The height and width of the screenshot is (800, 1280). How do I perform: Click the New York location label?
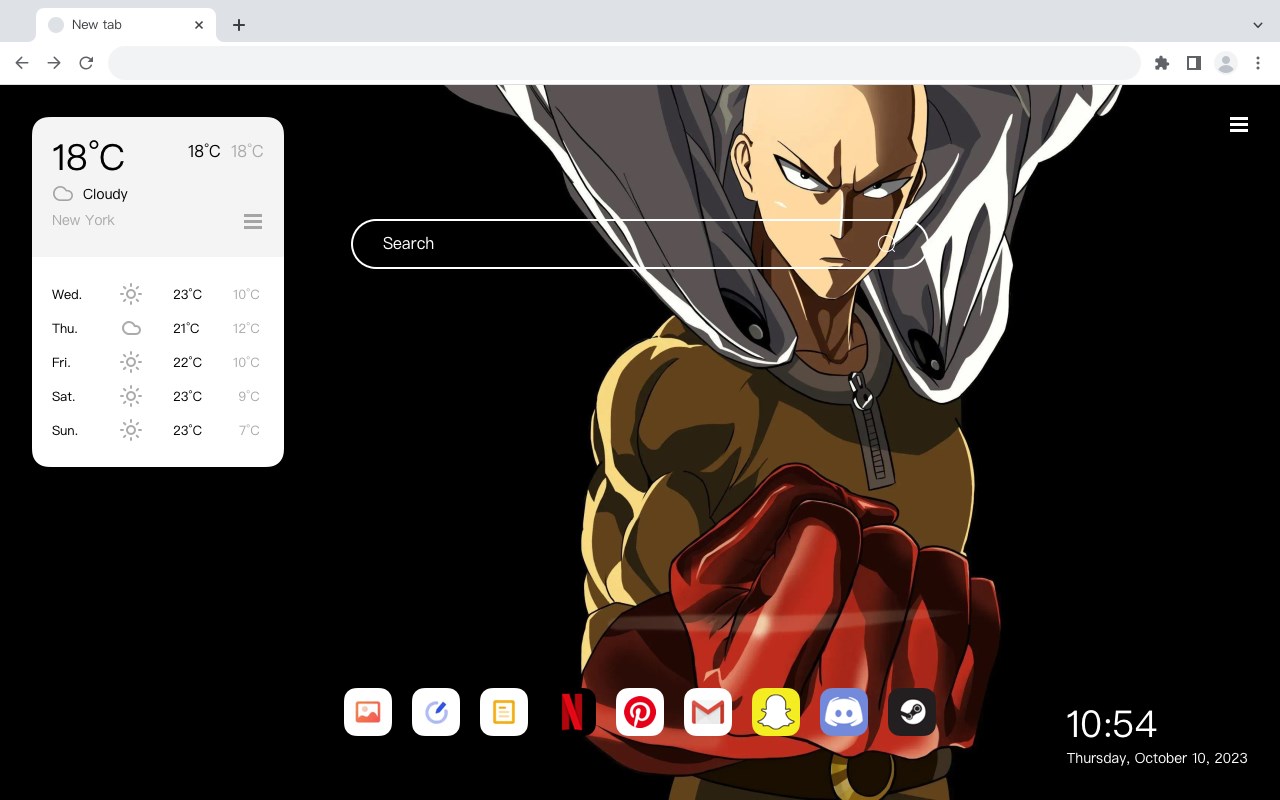[83, 220]
